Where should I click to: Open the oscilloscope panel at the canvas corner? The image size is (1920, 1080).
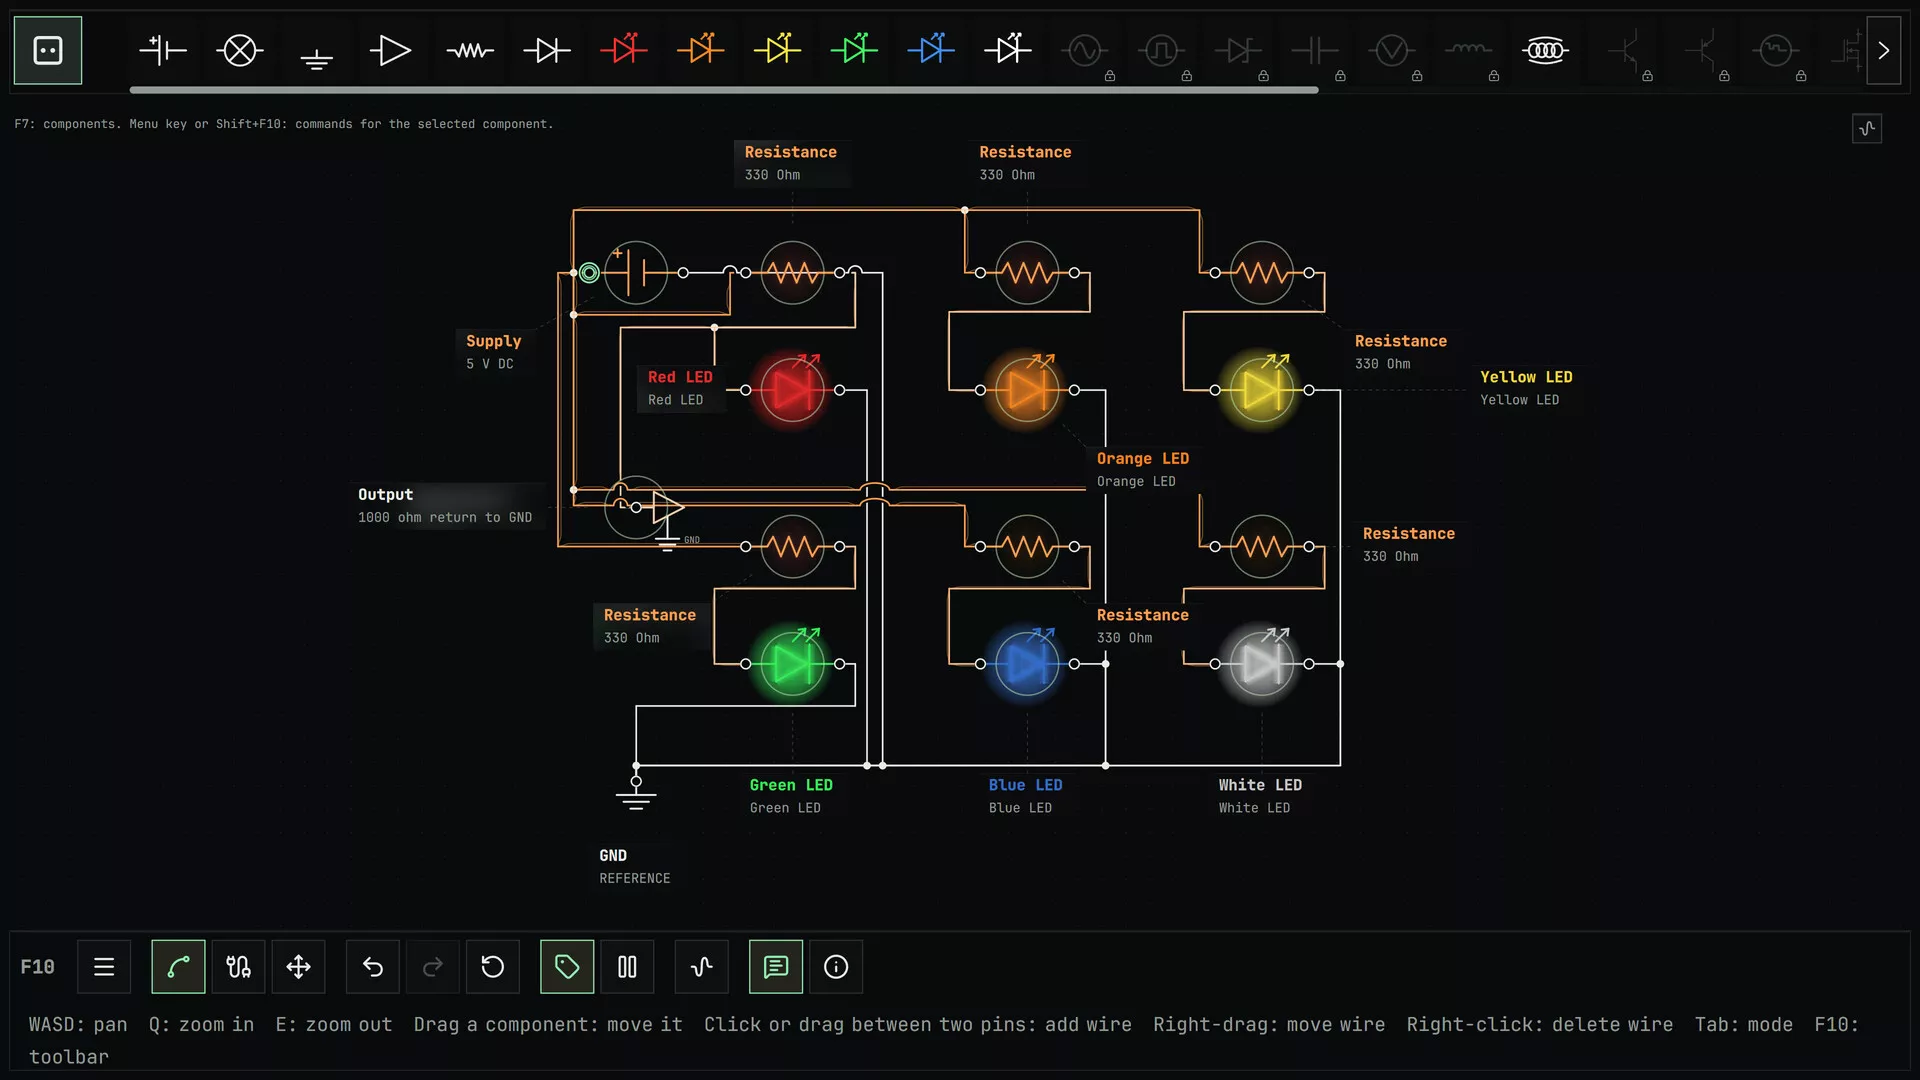(1867, 128)
